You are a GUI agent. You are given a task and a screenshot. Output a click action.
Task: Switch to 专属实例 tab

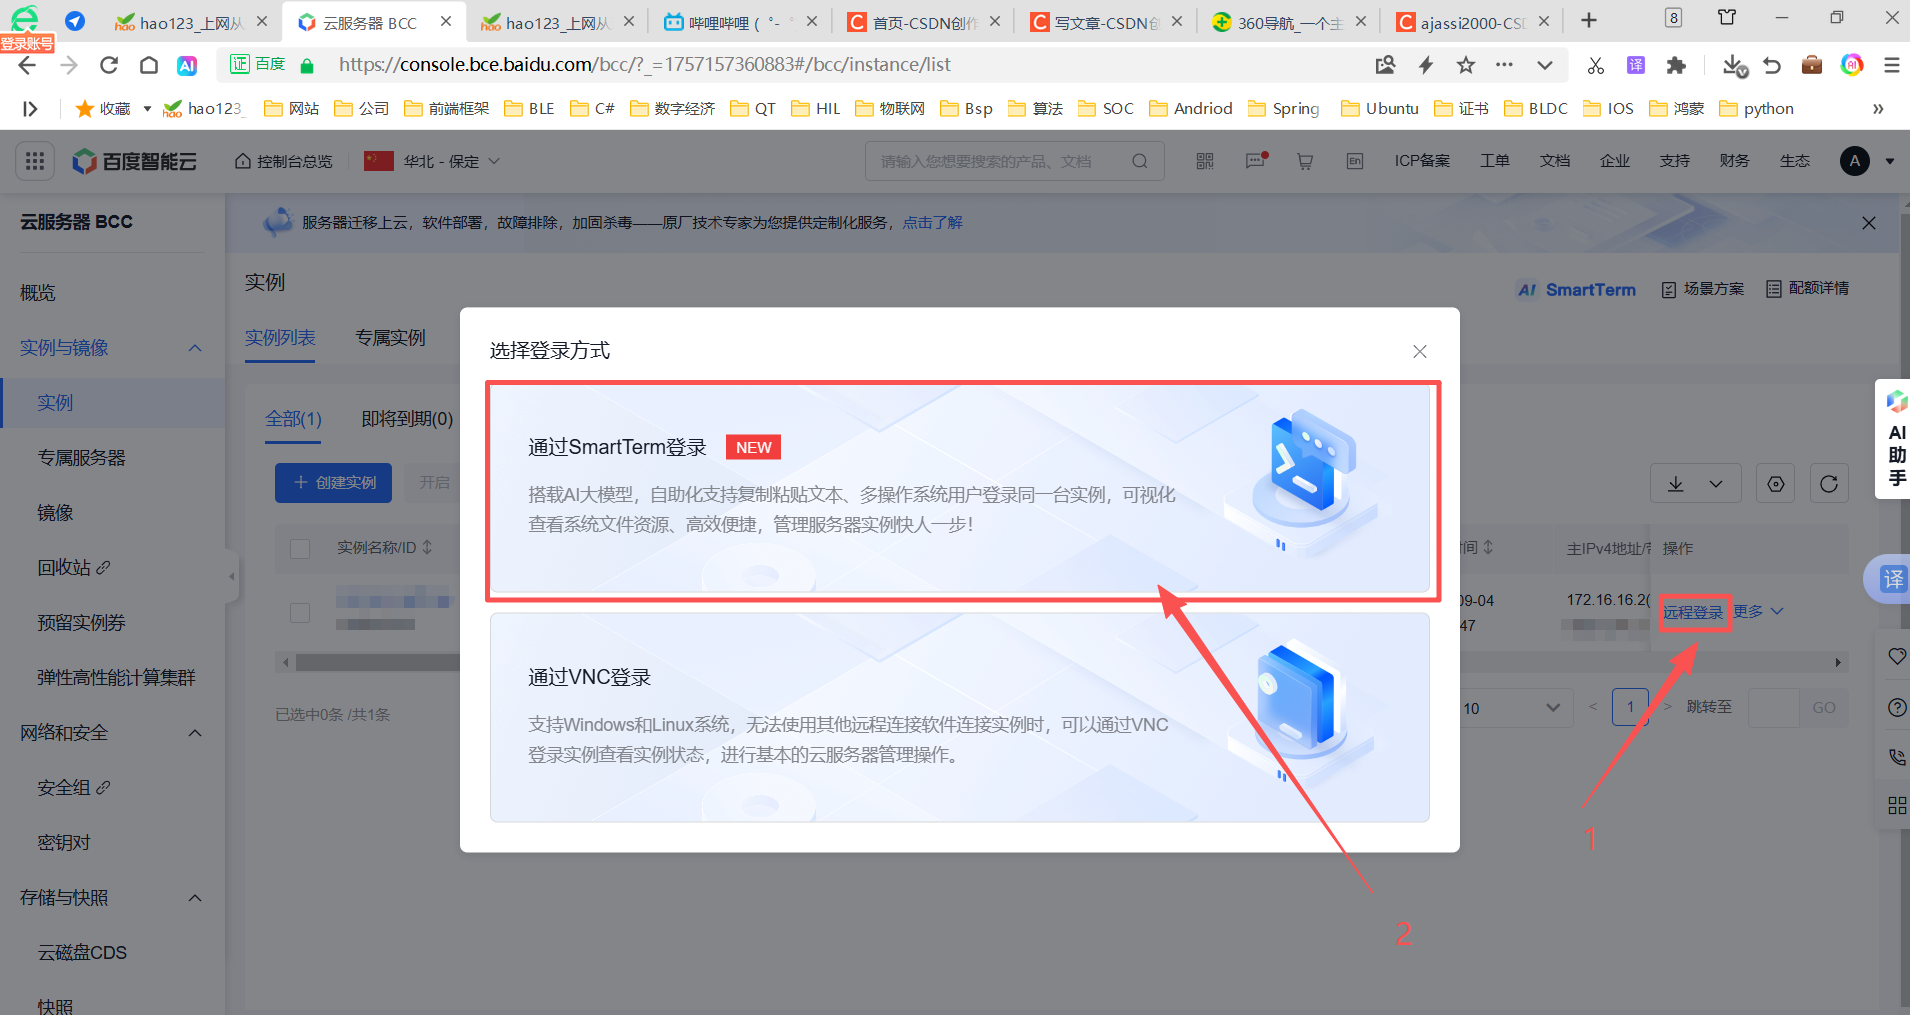click(391, 338)
